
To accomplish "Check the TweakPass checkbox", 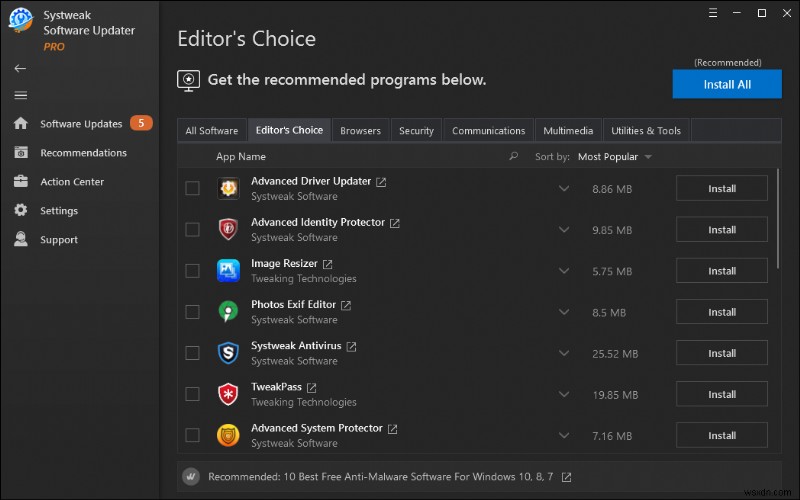I will [x=192, y=394].
